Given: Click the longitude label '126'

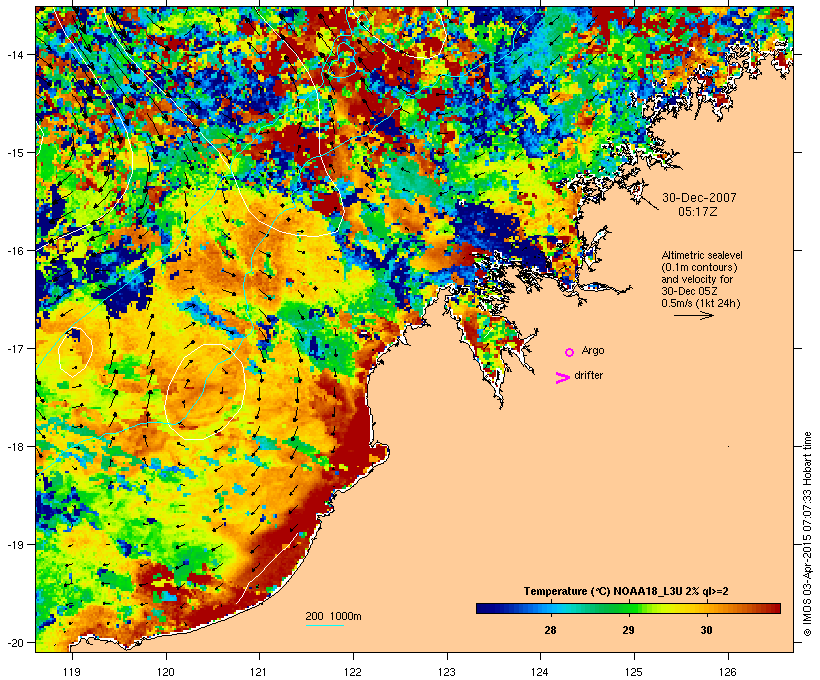Looking at the screenshot, I should [728, 672].
